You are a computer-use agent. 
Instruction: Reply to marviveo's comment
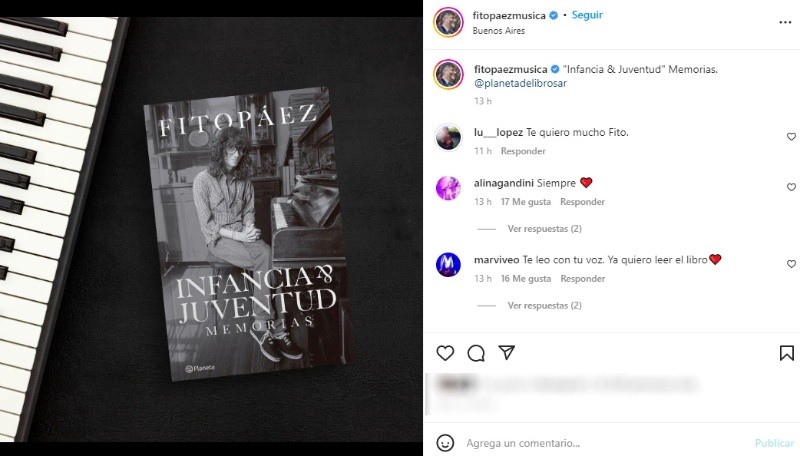point(583,278)
